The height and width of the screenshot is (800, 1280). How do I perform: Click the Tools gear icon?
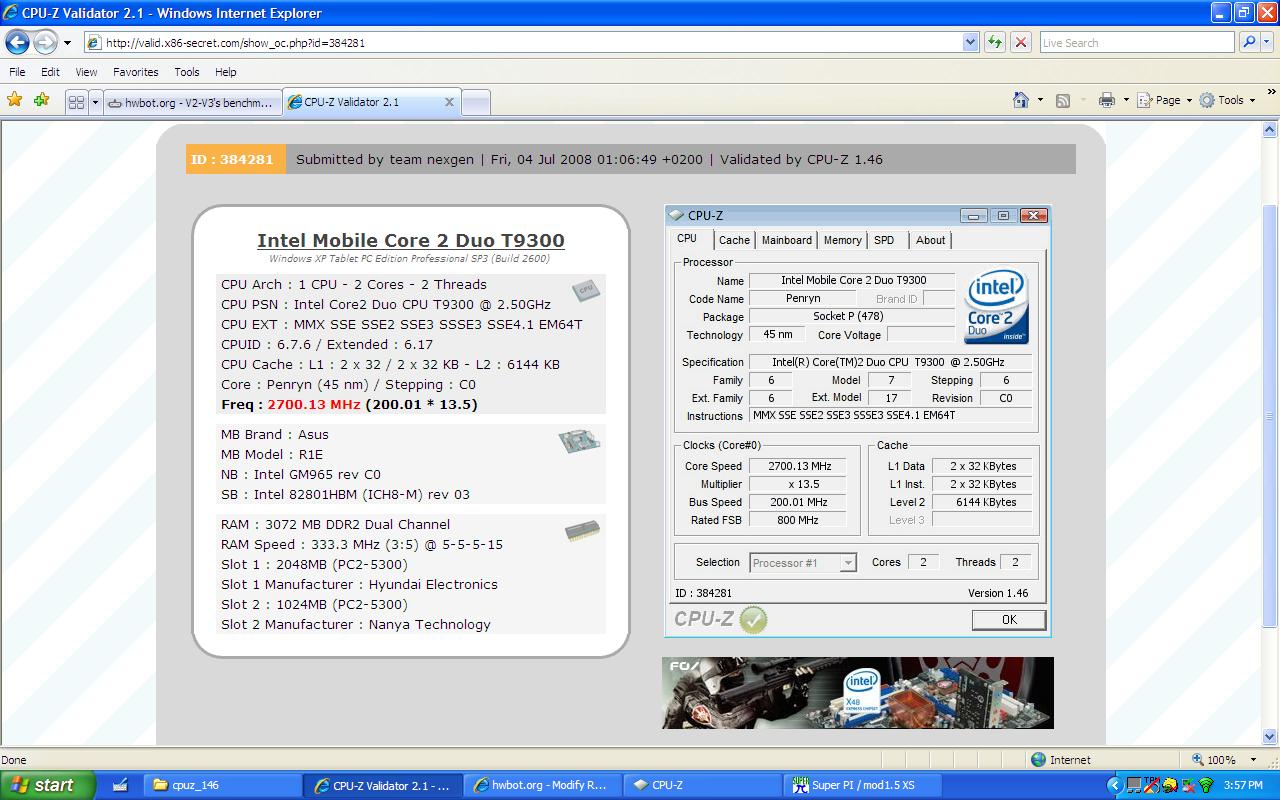tap(1207, 100)
